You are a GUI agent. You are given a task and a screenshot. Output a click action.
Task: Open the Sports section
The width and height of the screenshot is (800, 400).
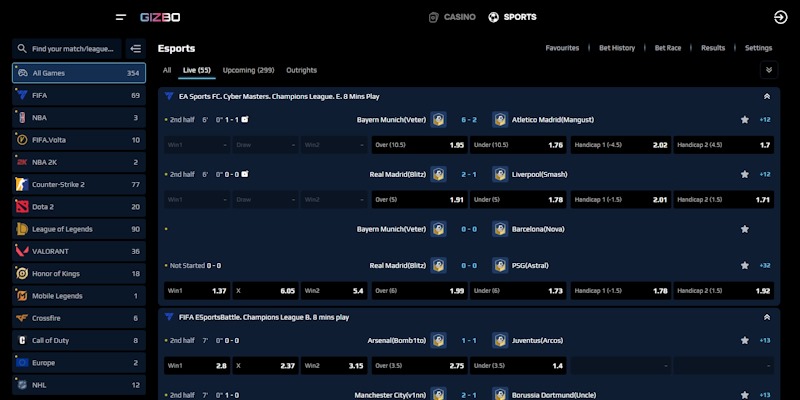click(x=512, y=17)
